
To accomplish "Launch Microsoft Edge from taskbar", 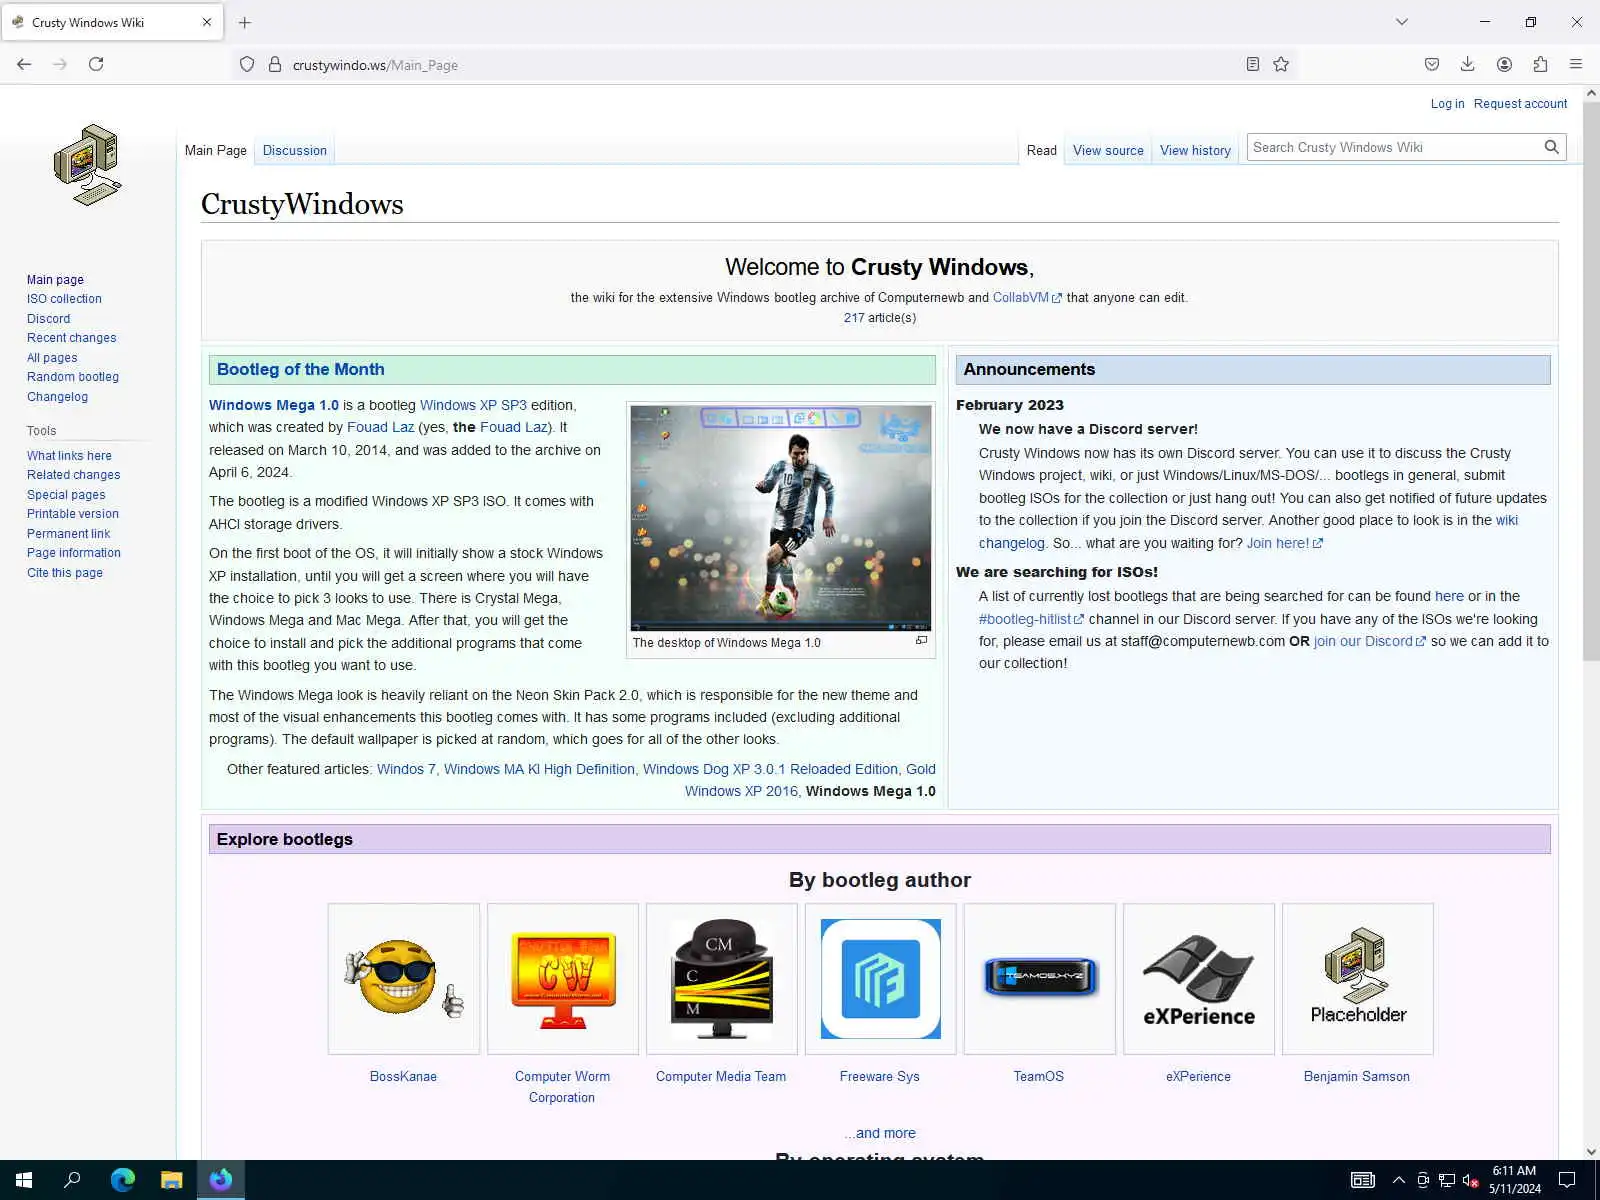I will click(x=122, y=1180).
